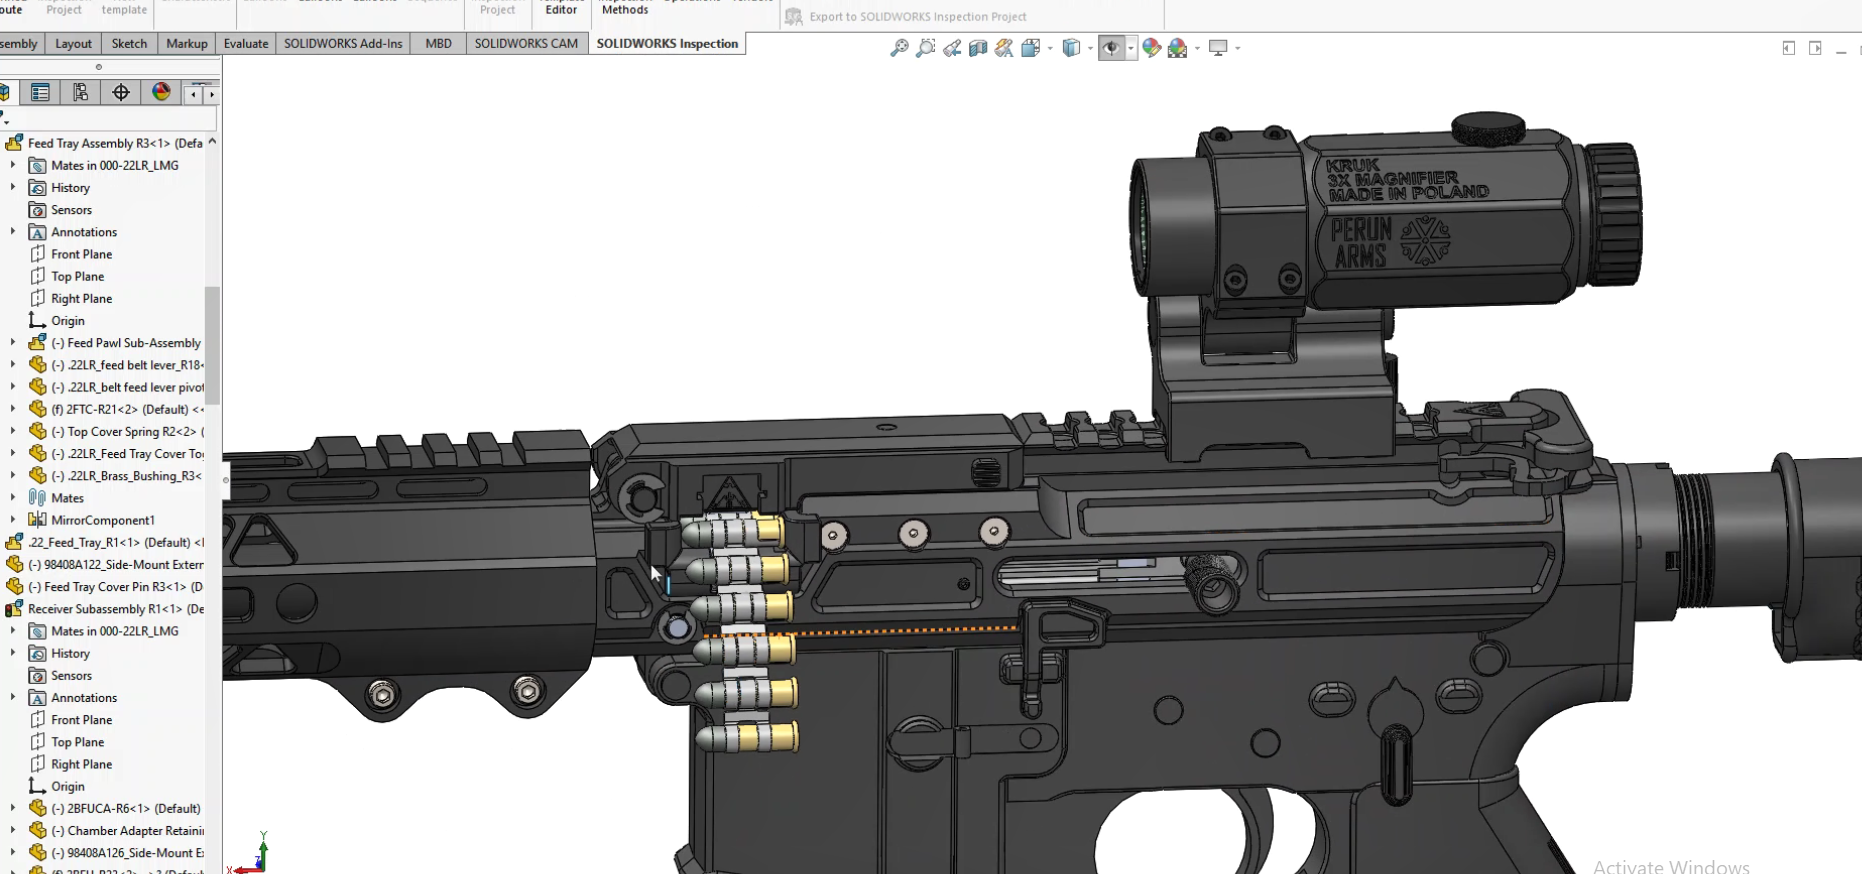
Task: Switch to the SOLIDWORKS CAM tab
Action: tap(526, 44)
